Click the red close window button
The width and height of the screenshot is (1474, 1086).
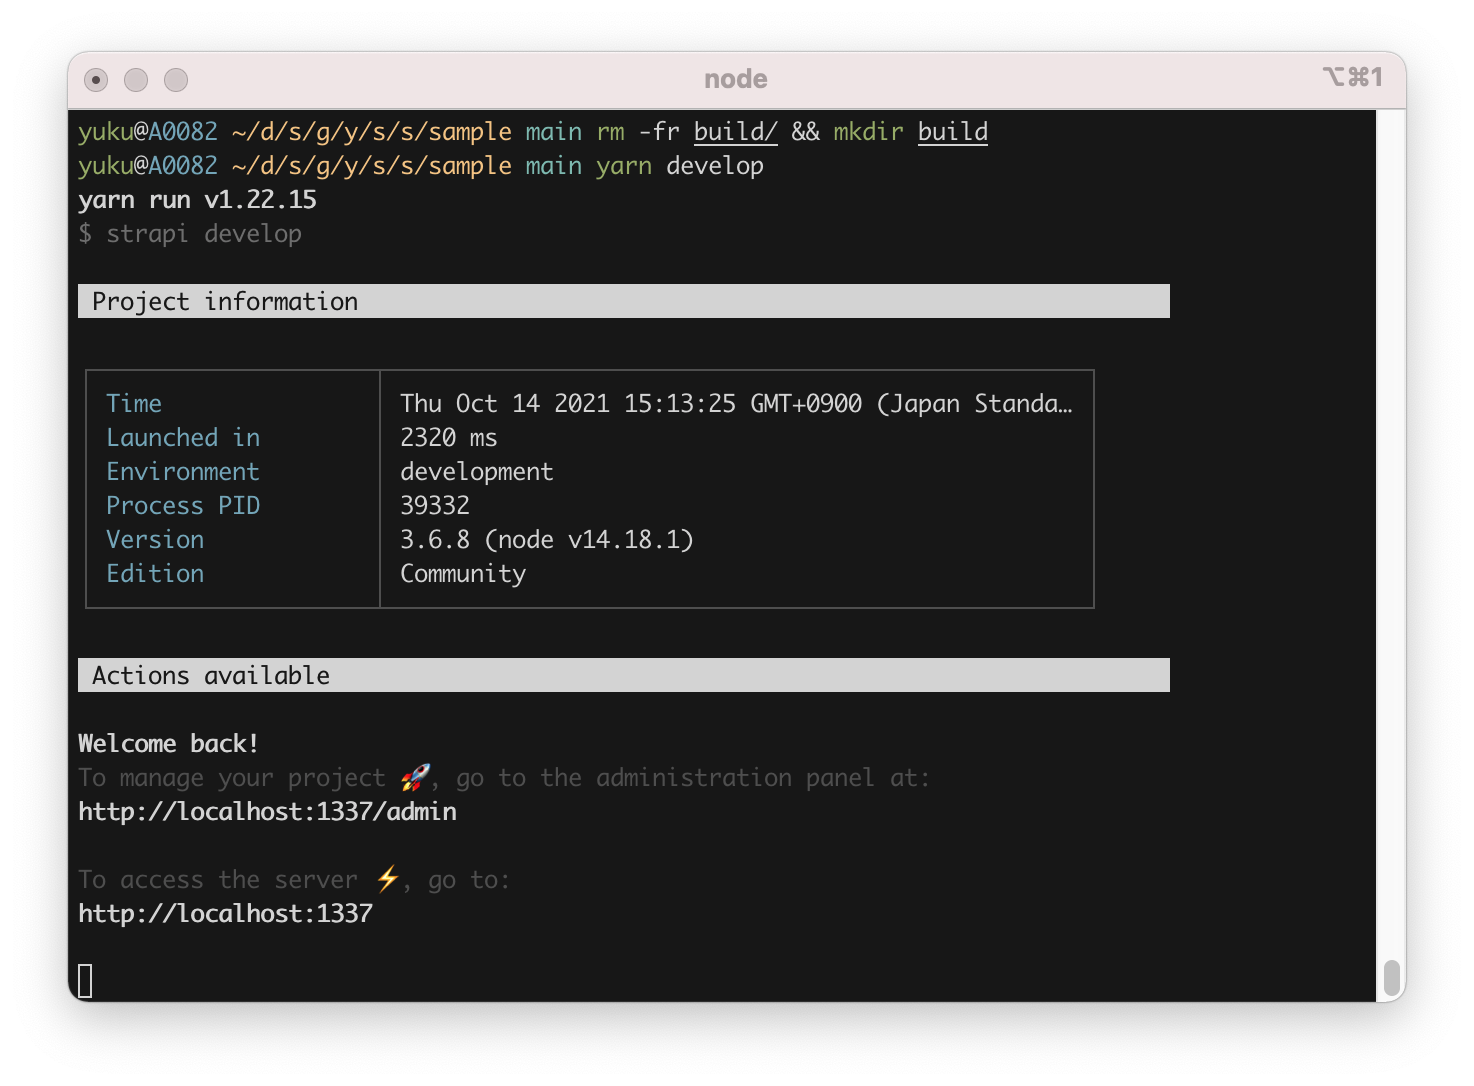click(96, 80)
